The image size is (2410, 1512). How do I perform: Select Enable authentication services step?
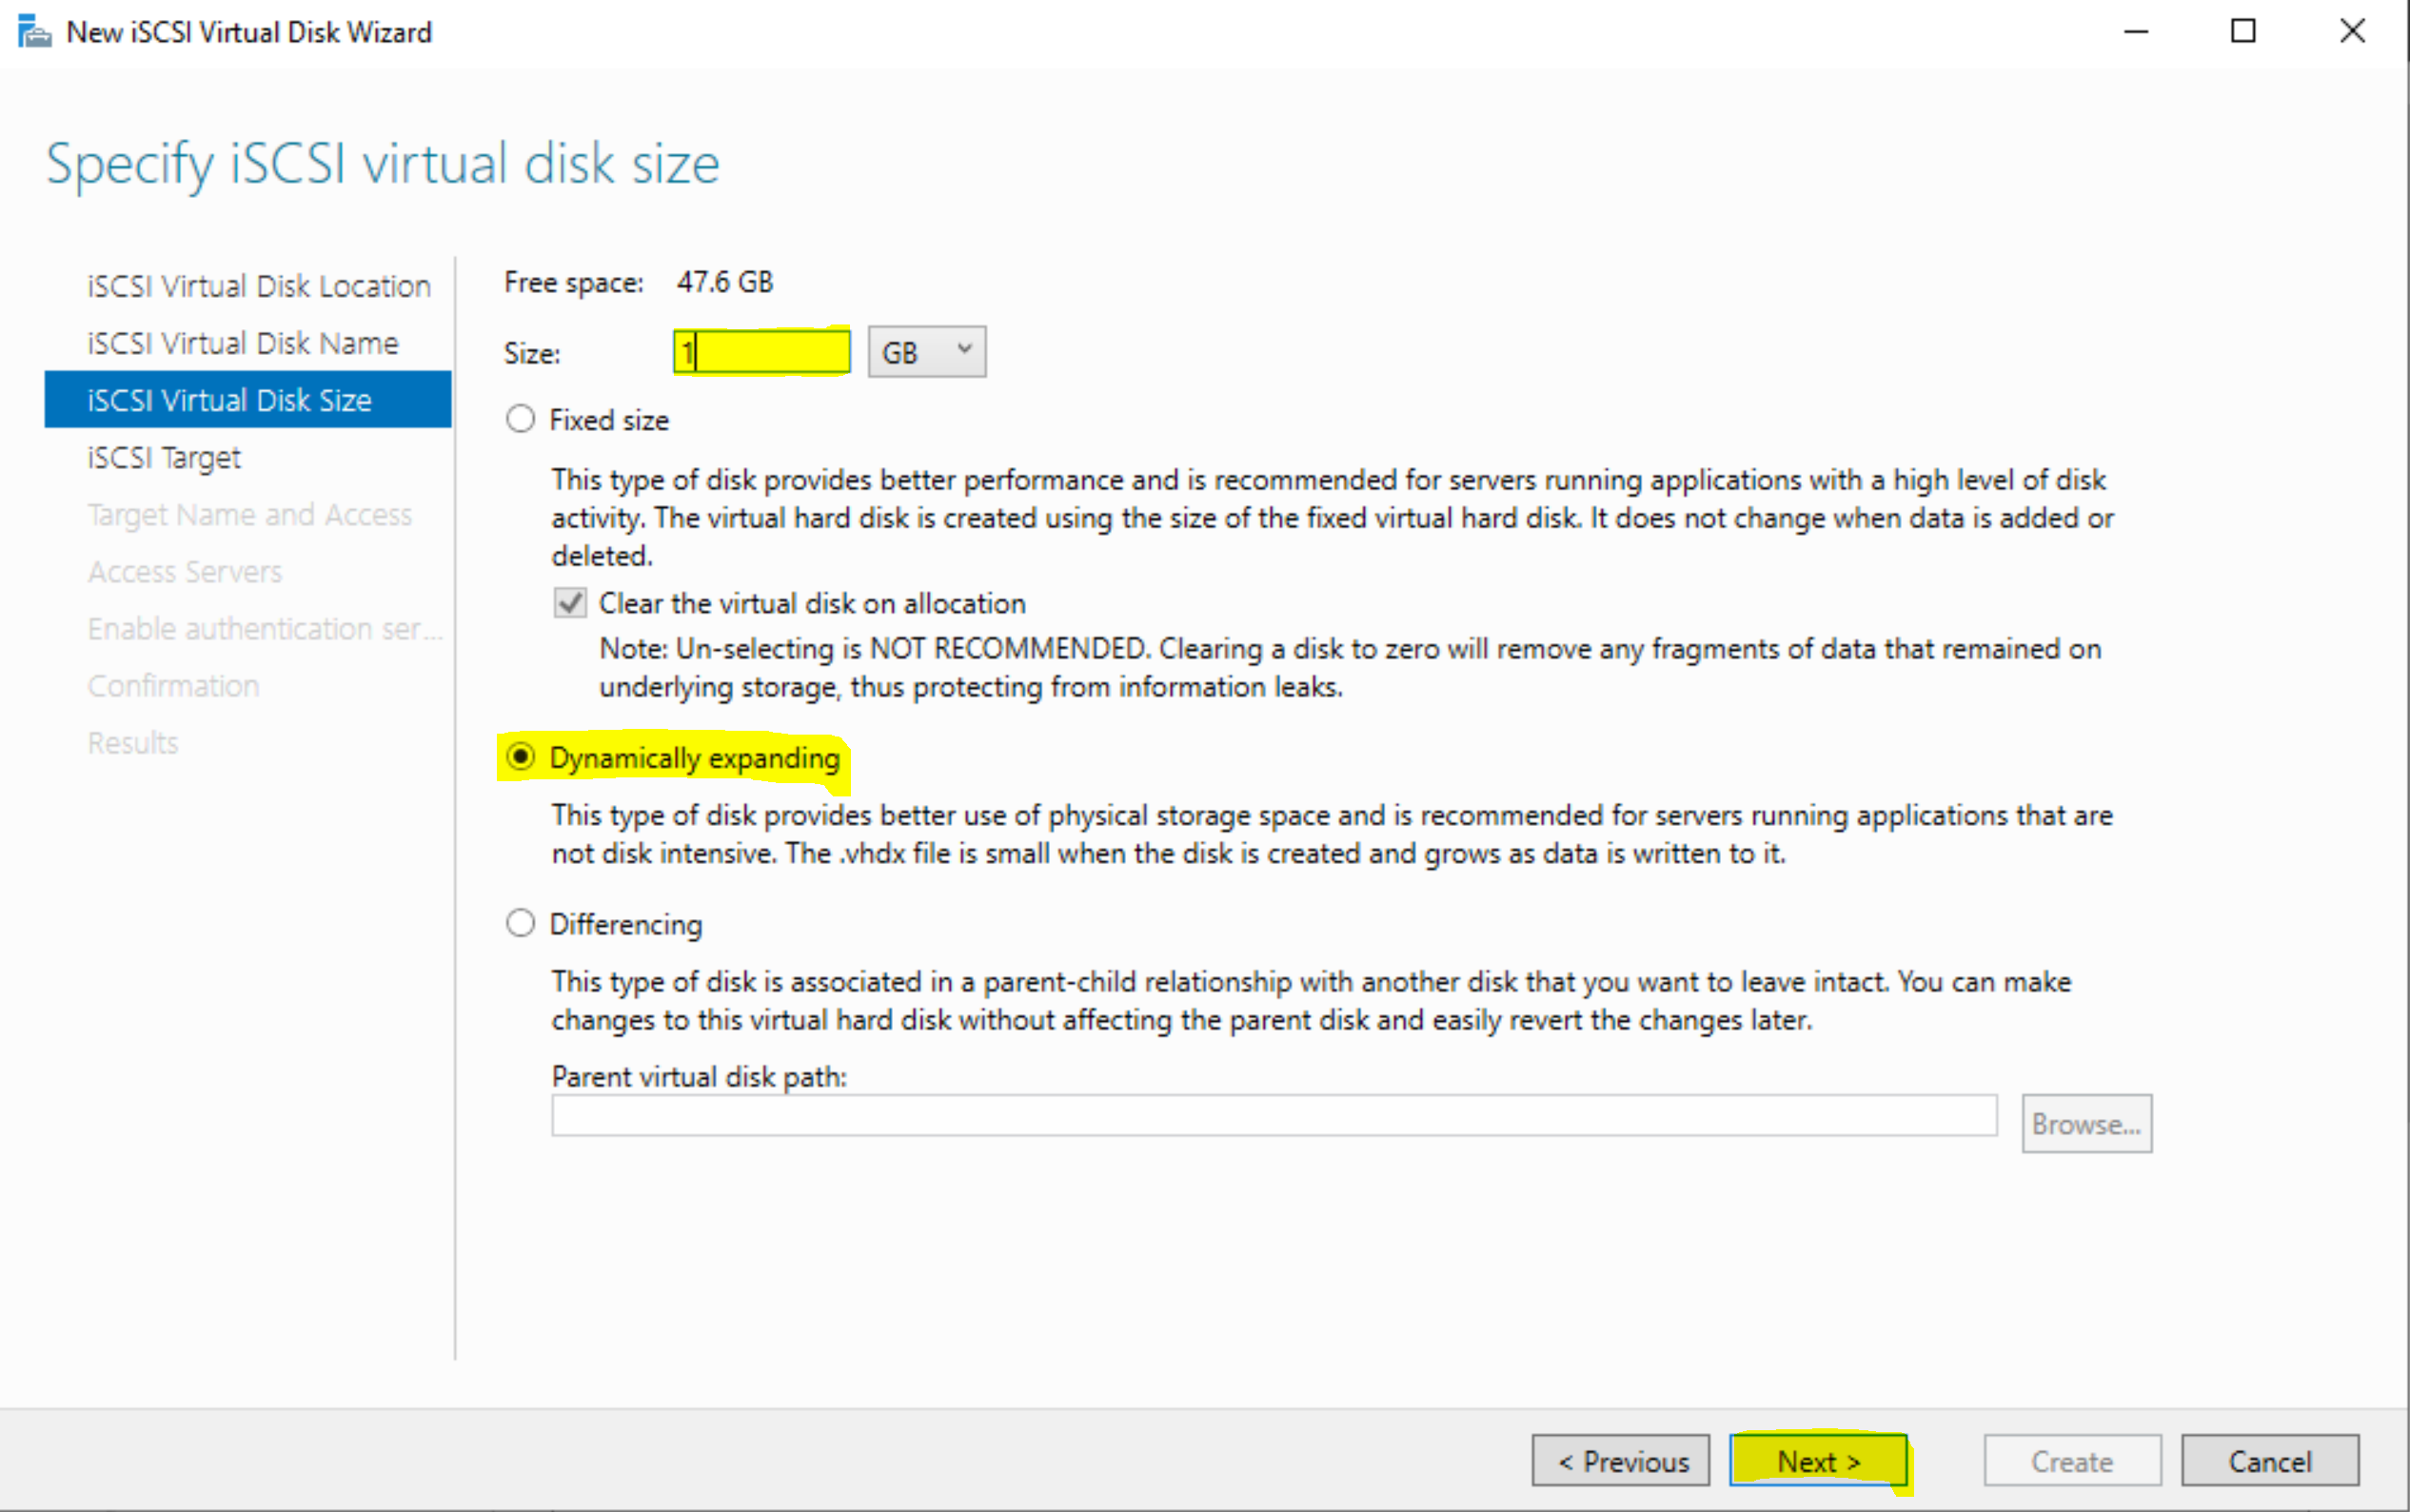265,628
